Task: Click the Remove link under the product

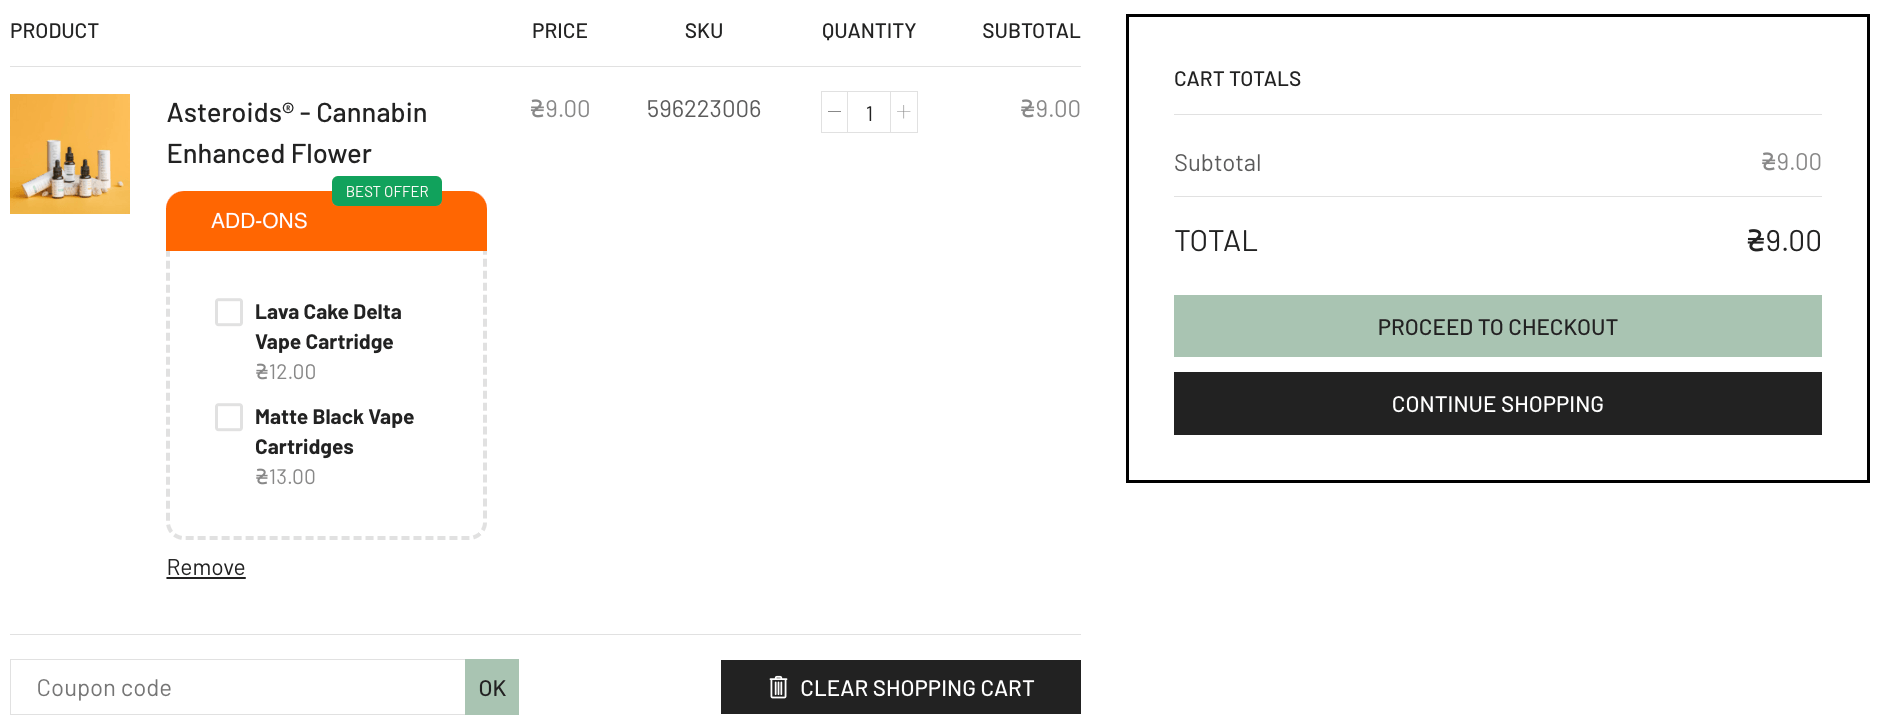Action: (206, 568)
